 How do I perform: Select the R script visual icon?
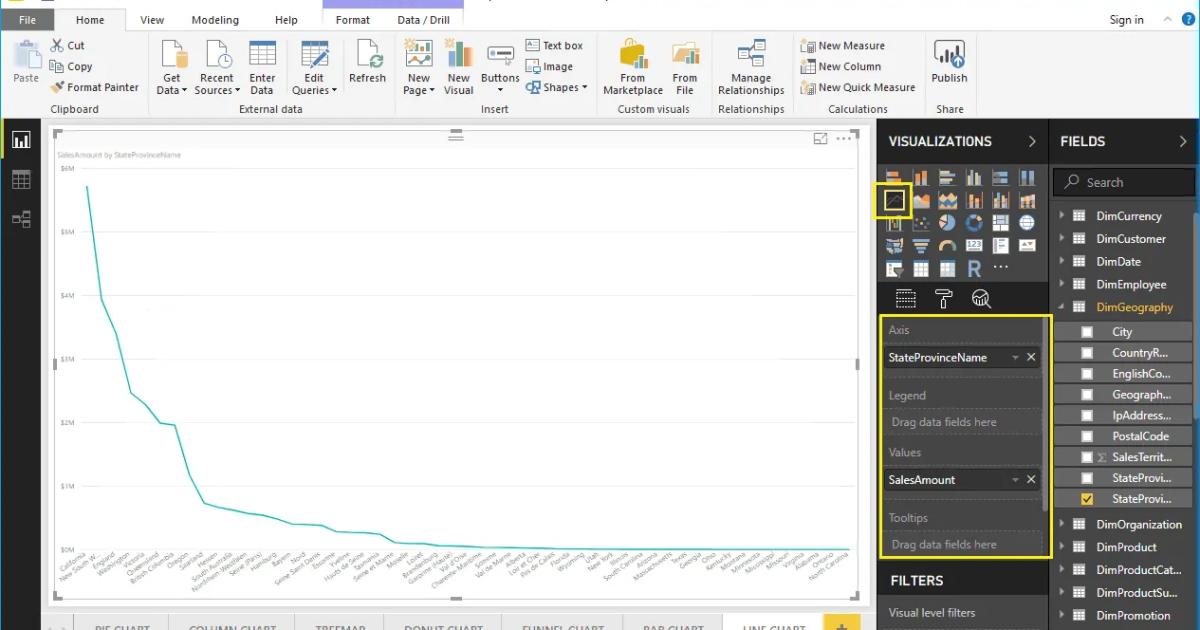[974, 268]
